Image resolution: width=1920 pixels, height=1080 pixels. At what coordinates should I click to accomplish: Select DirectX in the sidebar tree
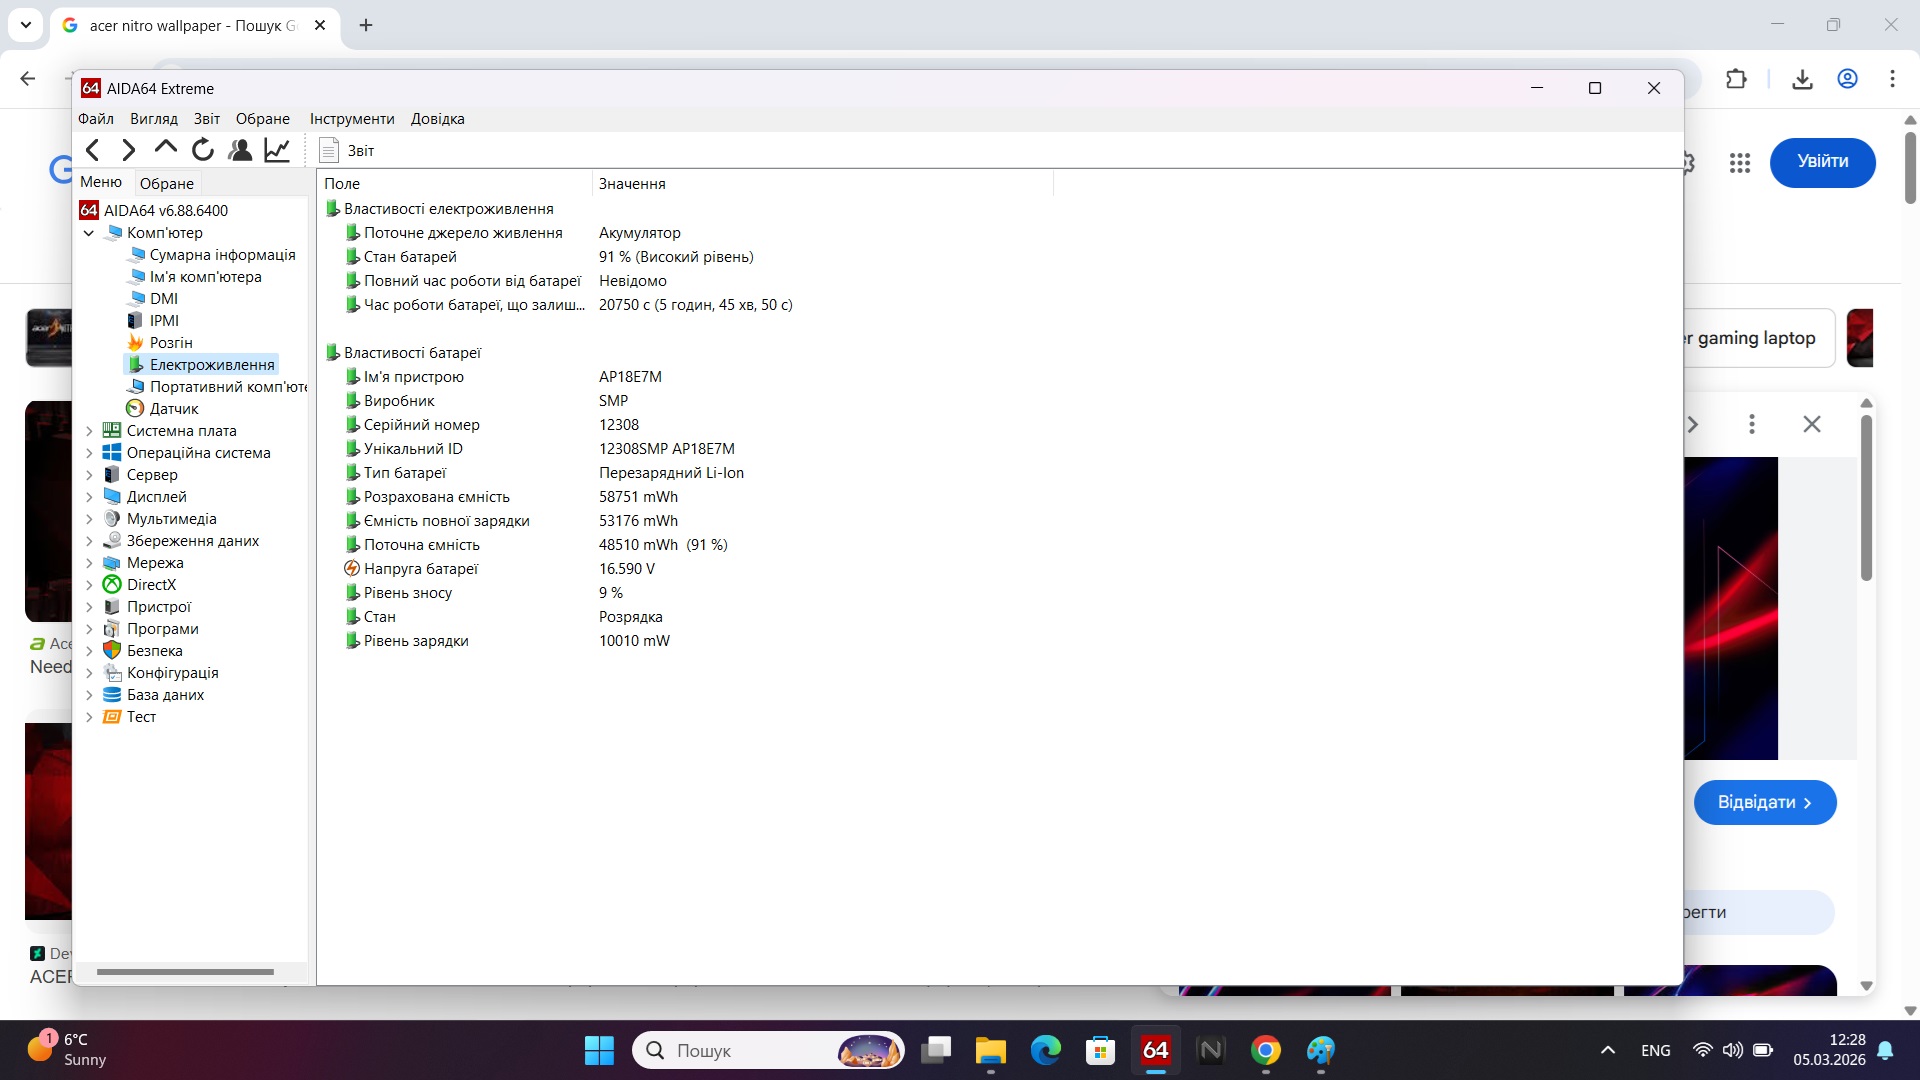click(151, 584)
